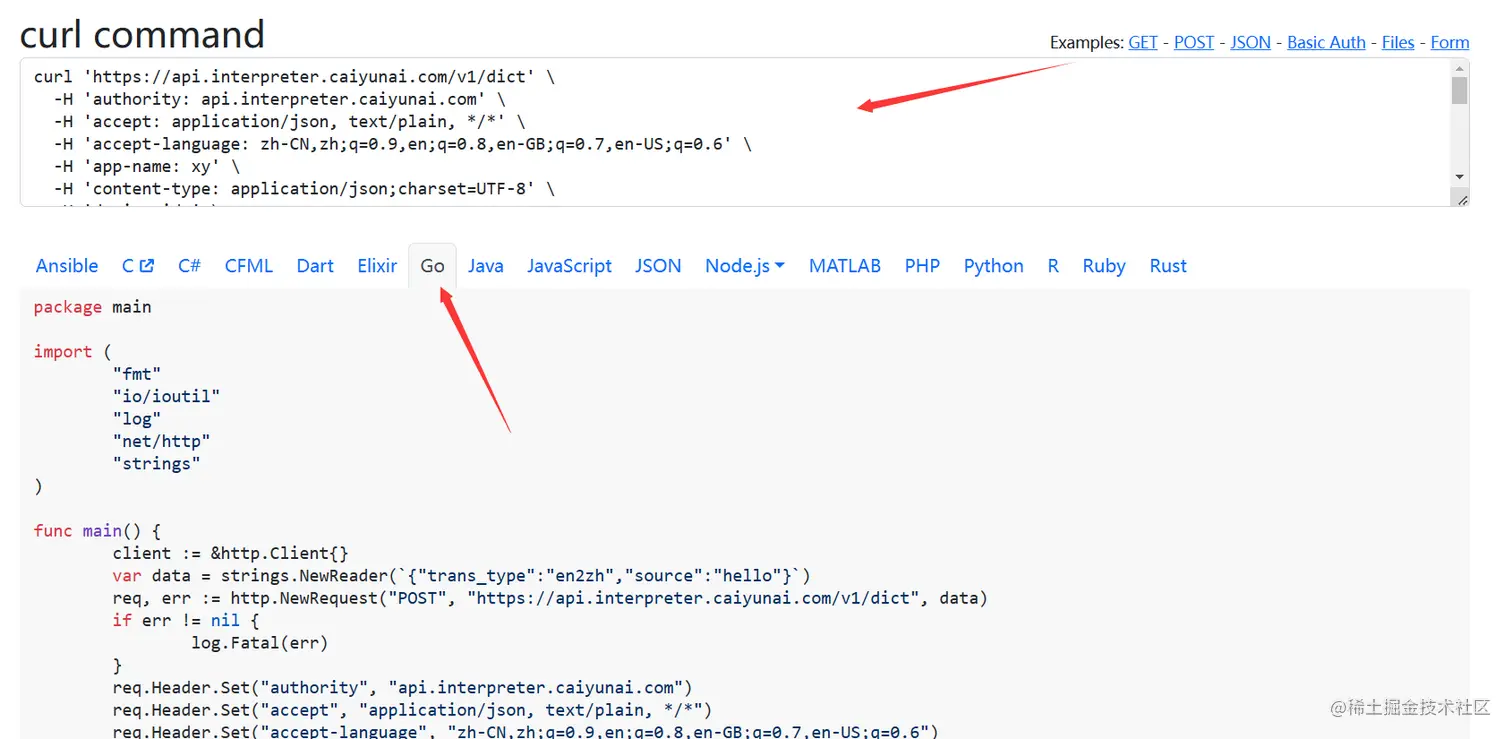Show the PHP conversion tab
Viewport: 1512px width, 739px height.
(922, 266)
